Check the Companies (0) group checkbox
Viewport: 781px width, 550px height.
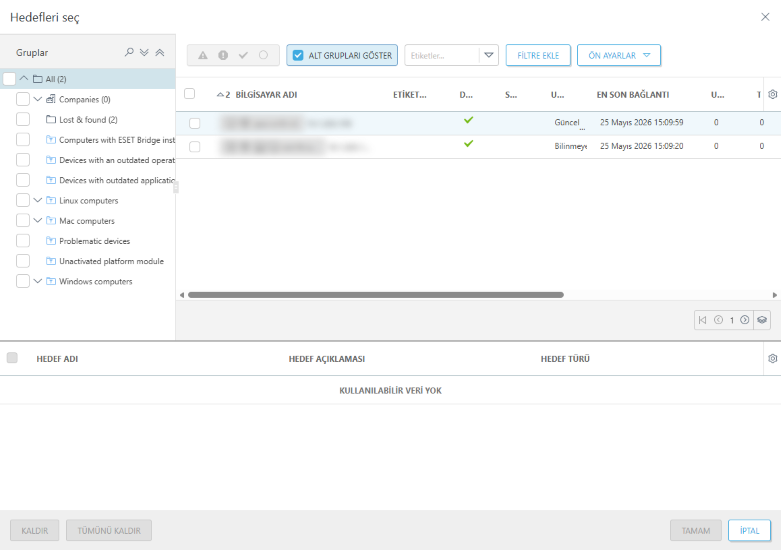[23, 99]
